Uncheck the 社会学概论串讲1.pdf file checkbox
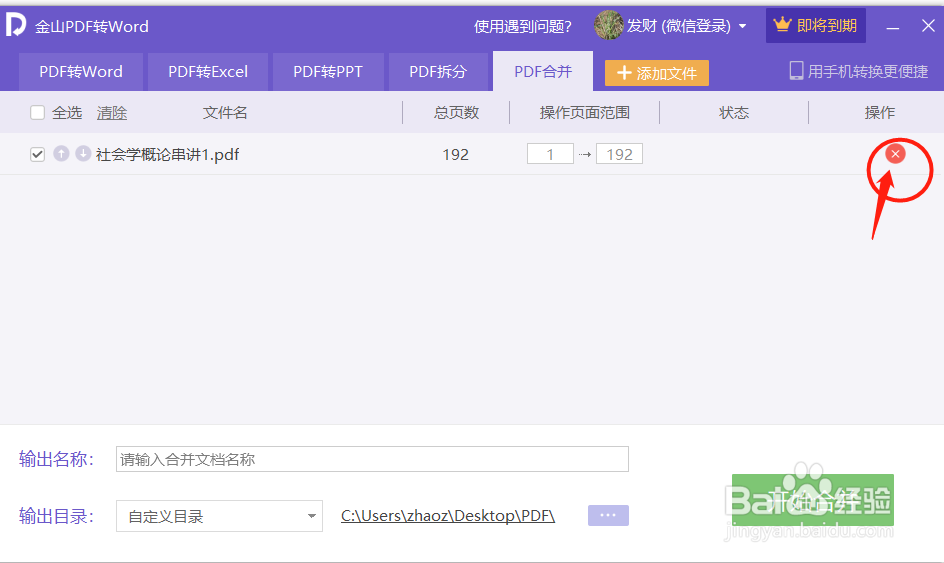The image size is (944, 563). point(37,155)
